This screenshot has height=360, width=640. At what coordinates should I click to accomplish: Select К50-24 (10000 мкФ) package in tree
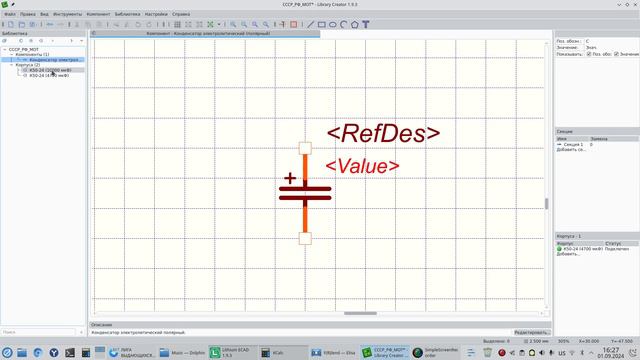50,70
